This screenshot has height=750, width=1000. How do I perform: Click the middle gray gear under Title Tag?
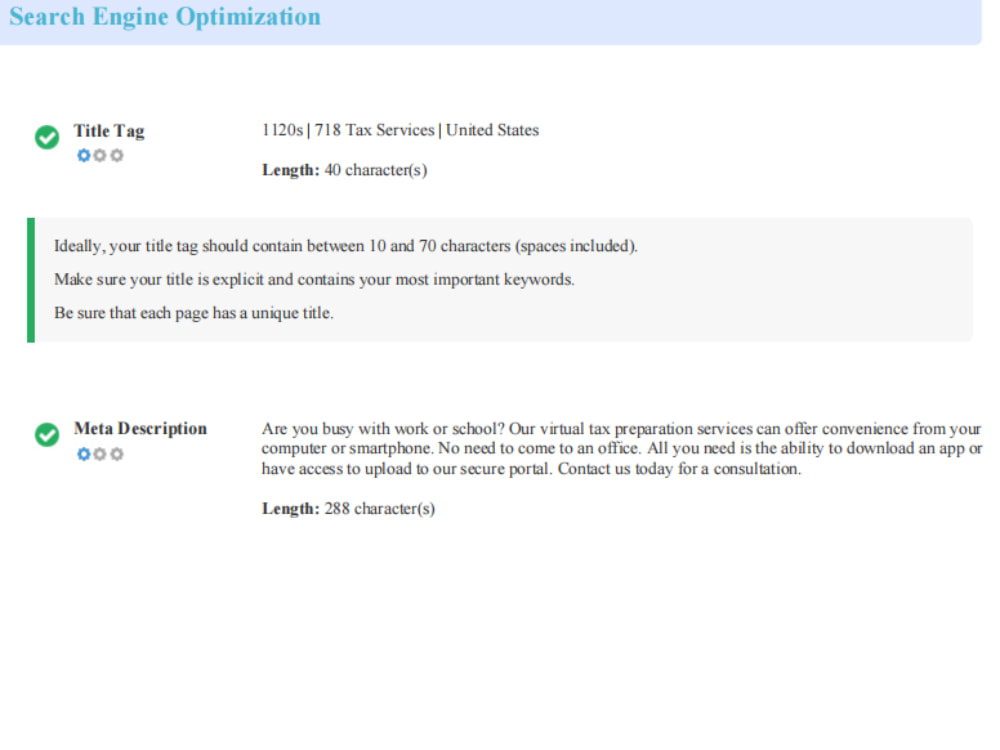coord(100,155)
